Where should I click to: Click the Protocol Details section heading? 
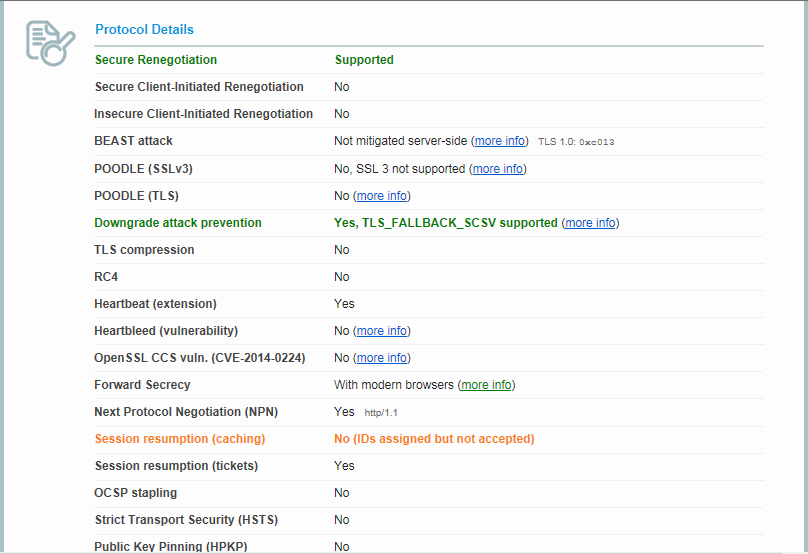144,30
